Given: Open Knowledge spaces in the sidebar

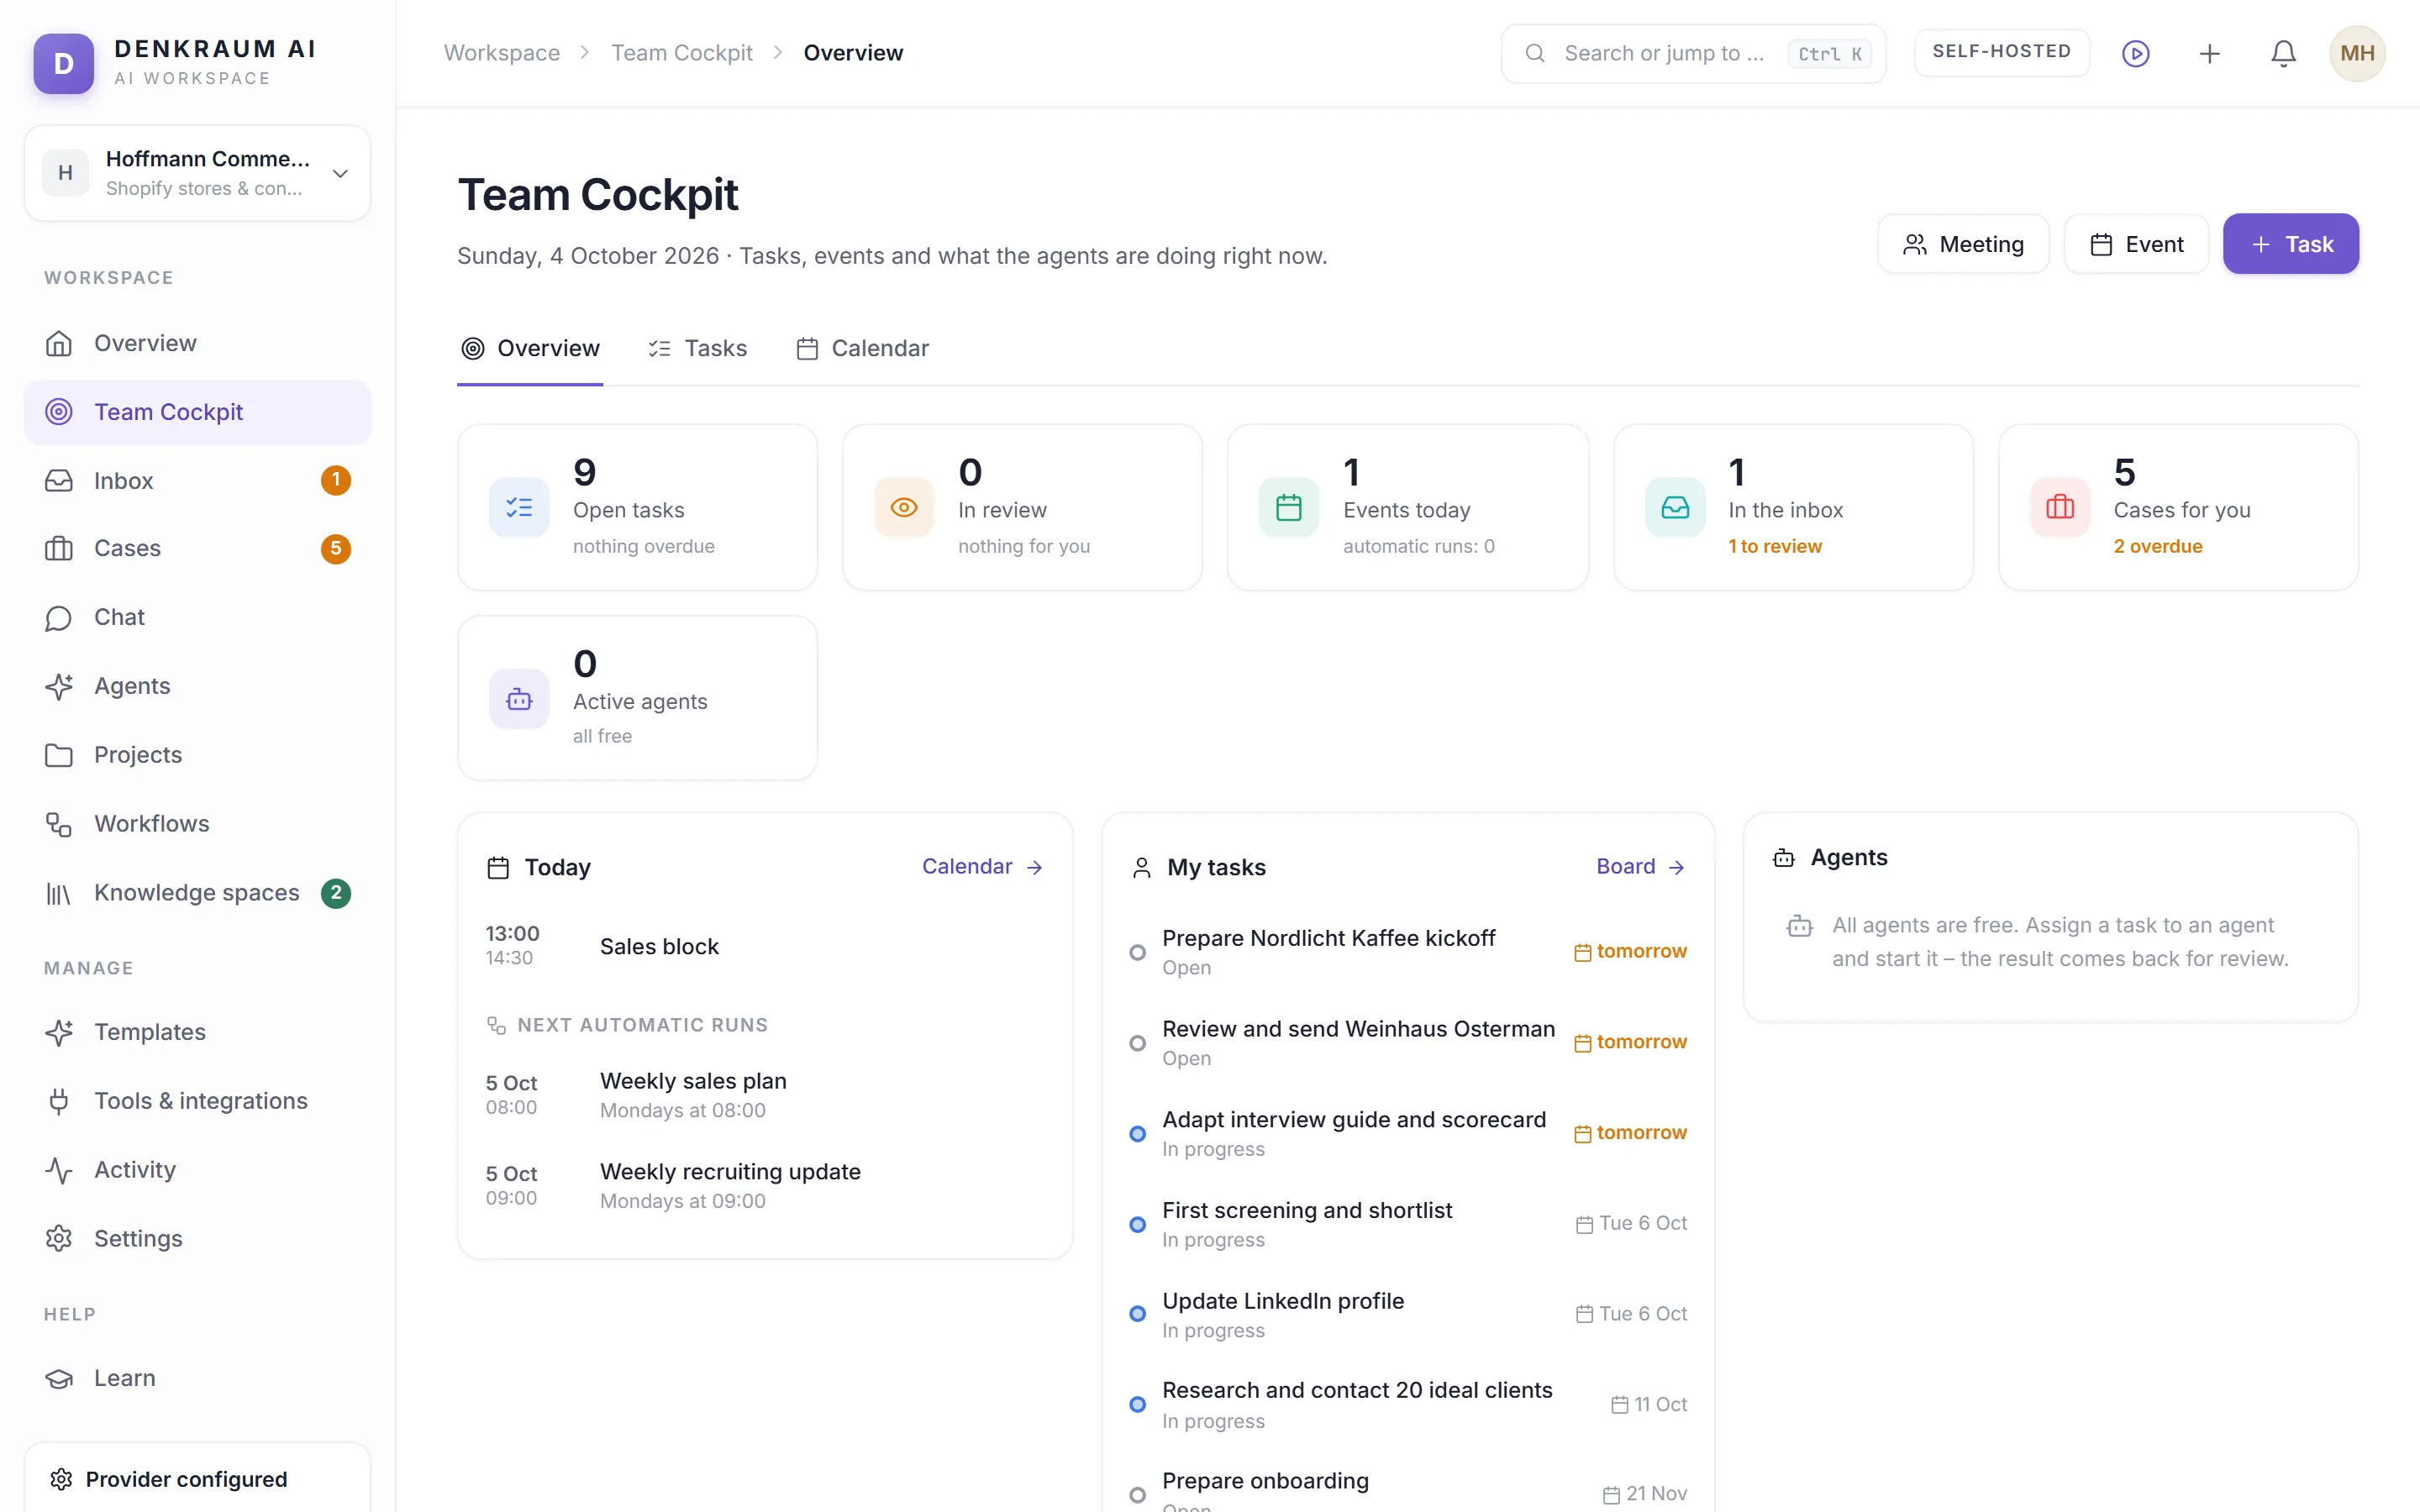Looking at the screenshot, I should 197,892.
